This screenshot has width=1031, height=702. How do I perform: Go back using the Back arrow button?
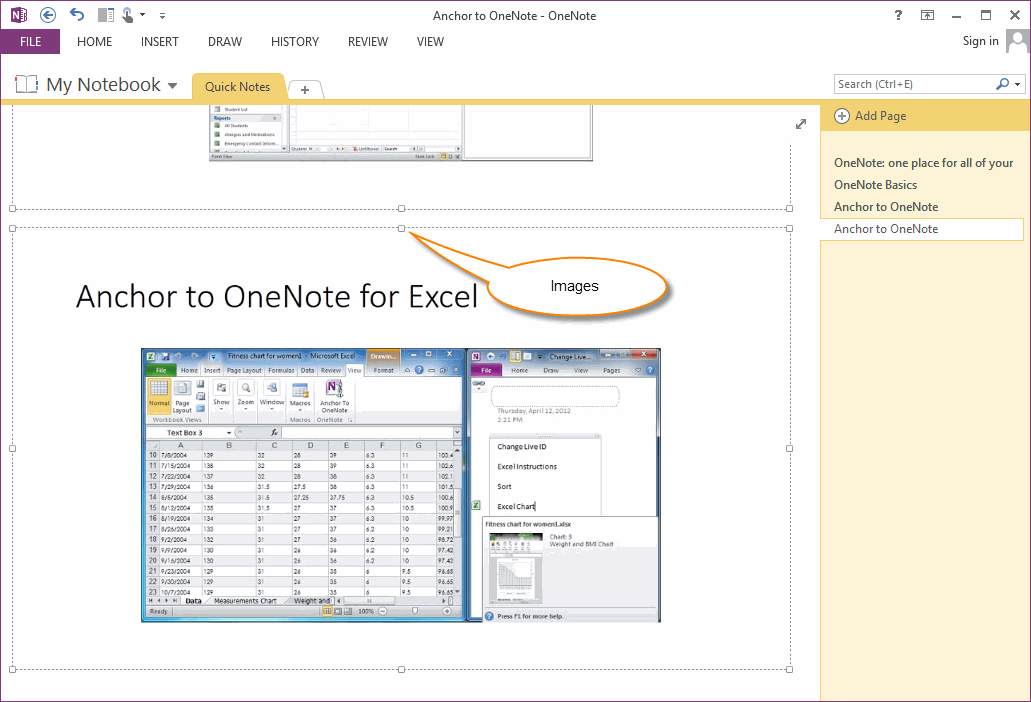48,14
